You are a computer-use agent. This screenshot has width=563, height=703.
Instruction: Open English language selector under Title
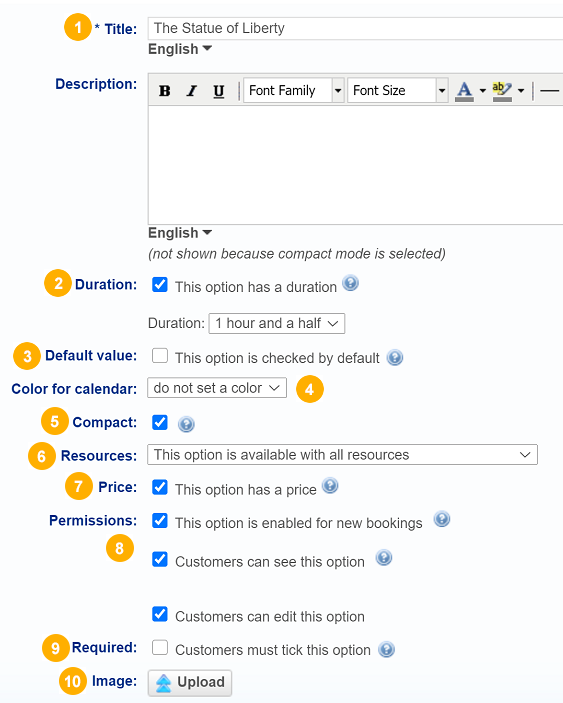180,49
